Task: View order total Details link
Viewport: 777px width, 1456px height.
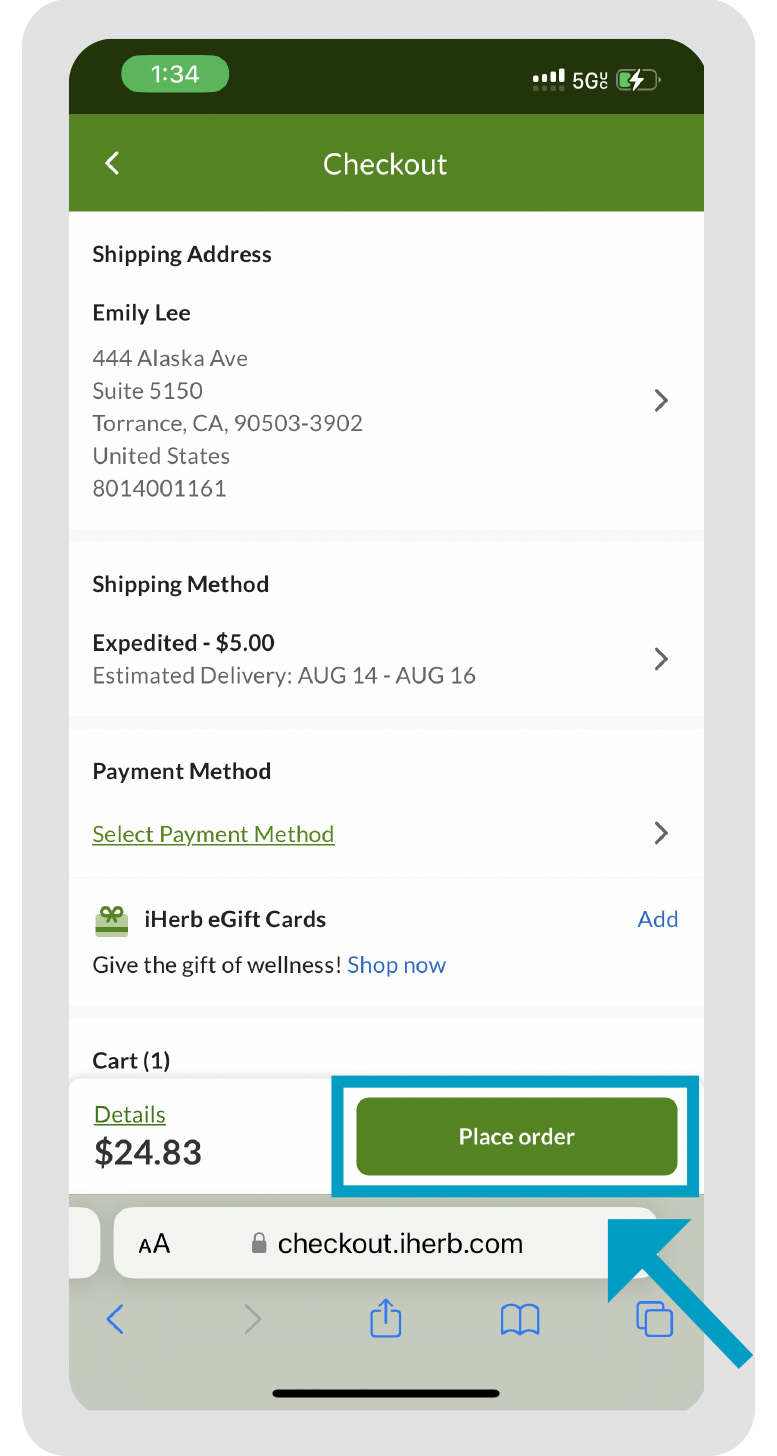Action: pos(130,1114)
